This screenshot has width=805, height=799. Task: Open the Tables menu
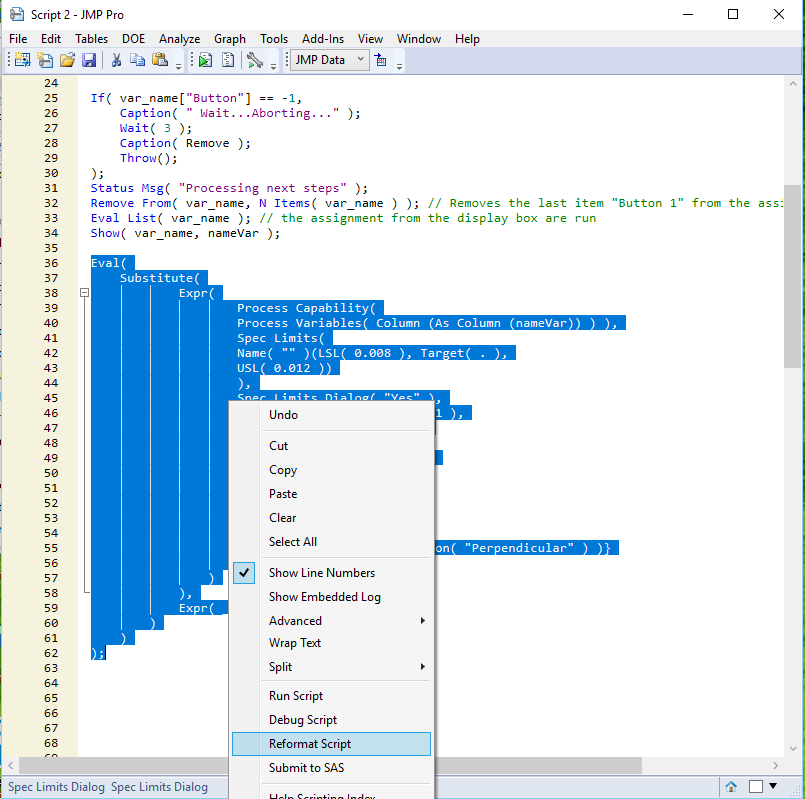[91, 39]
